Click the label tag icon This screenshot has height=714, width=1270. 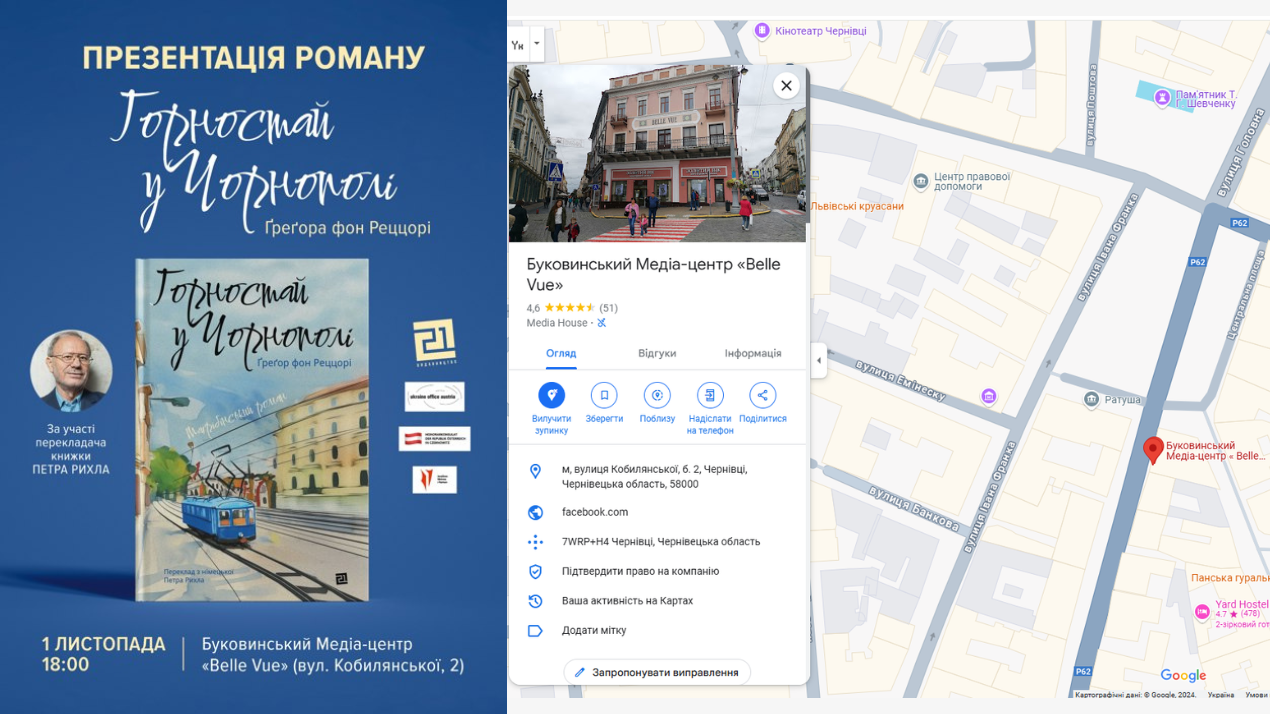pos(535,631)
